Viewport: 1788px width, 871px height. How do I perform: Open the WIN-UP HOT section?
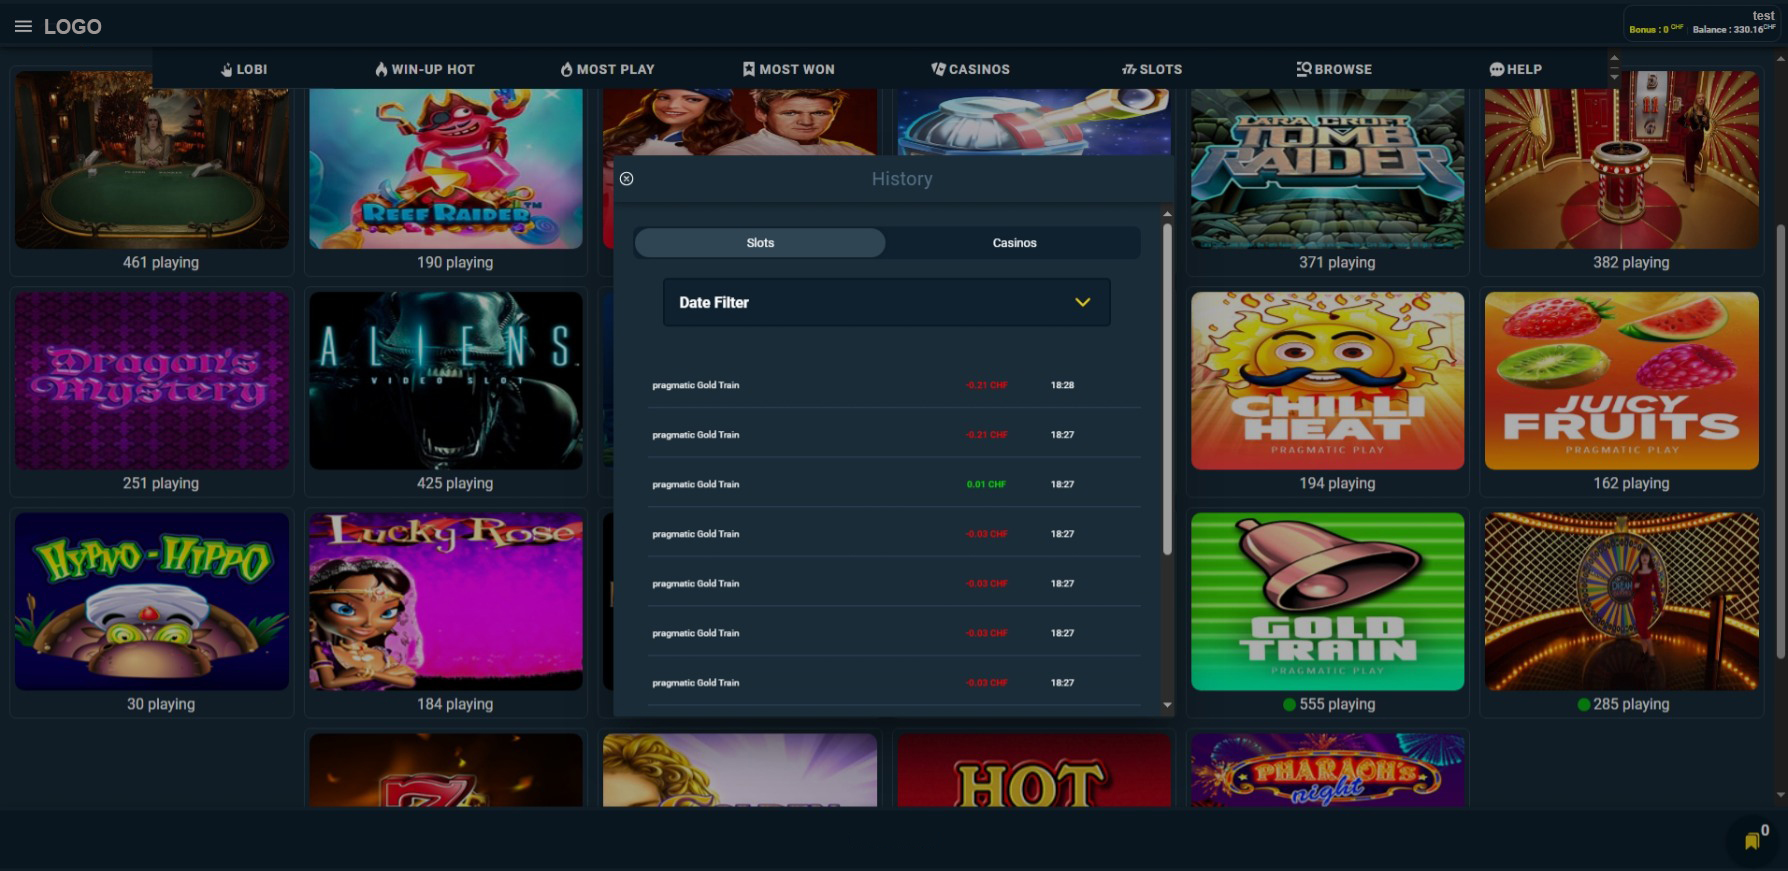click(x=425, y=69)
